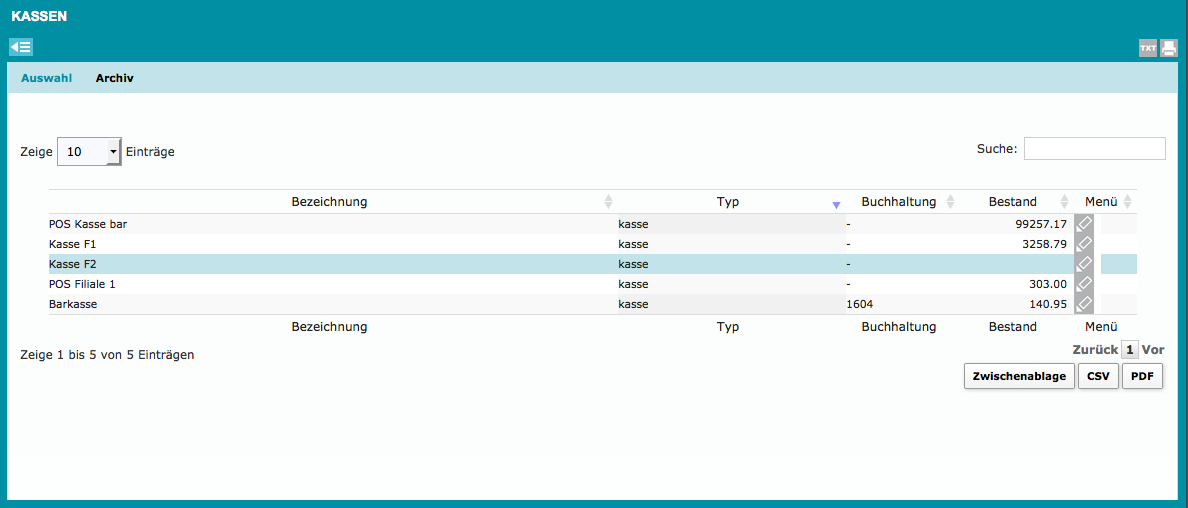
Task: Edit the POS Kasse bar entry
Action: (1083, 224)
